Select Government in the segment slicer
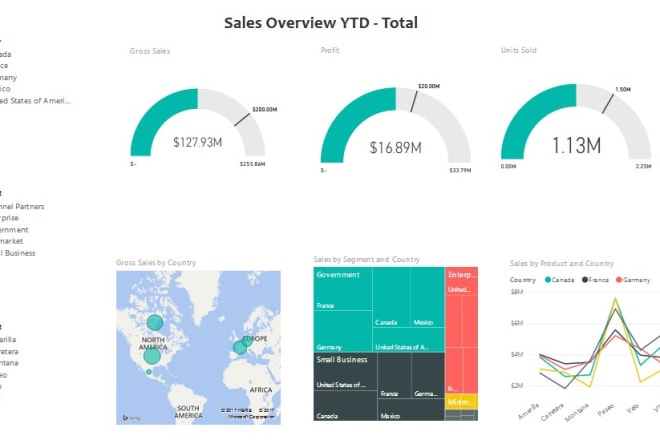 [x=14, y=229]
